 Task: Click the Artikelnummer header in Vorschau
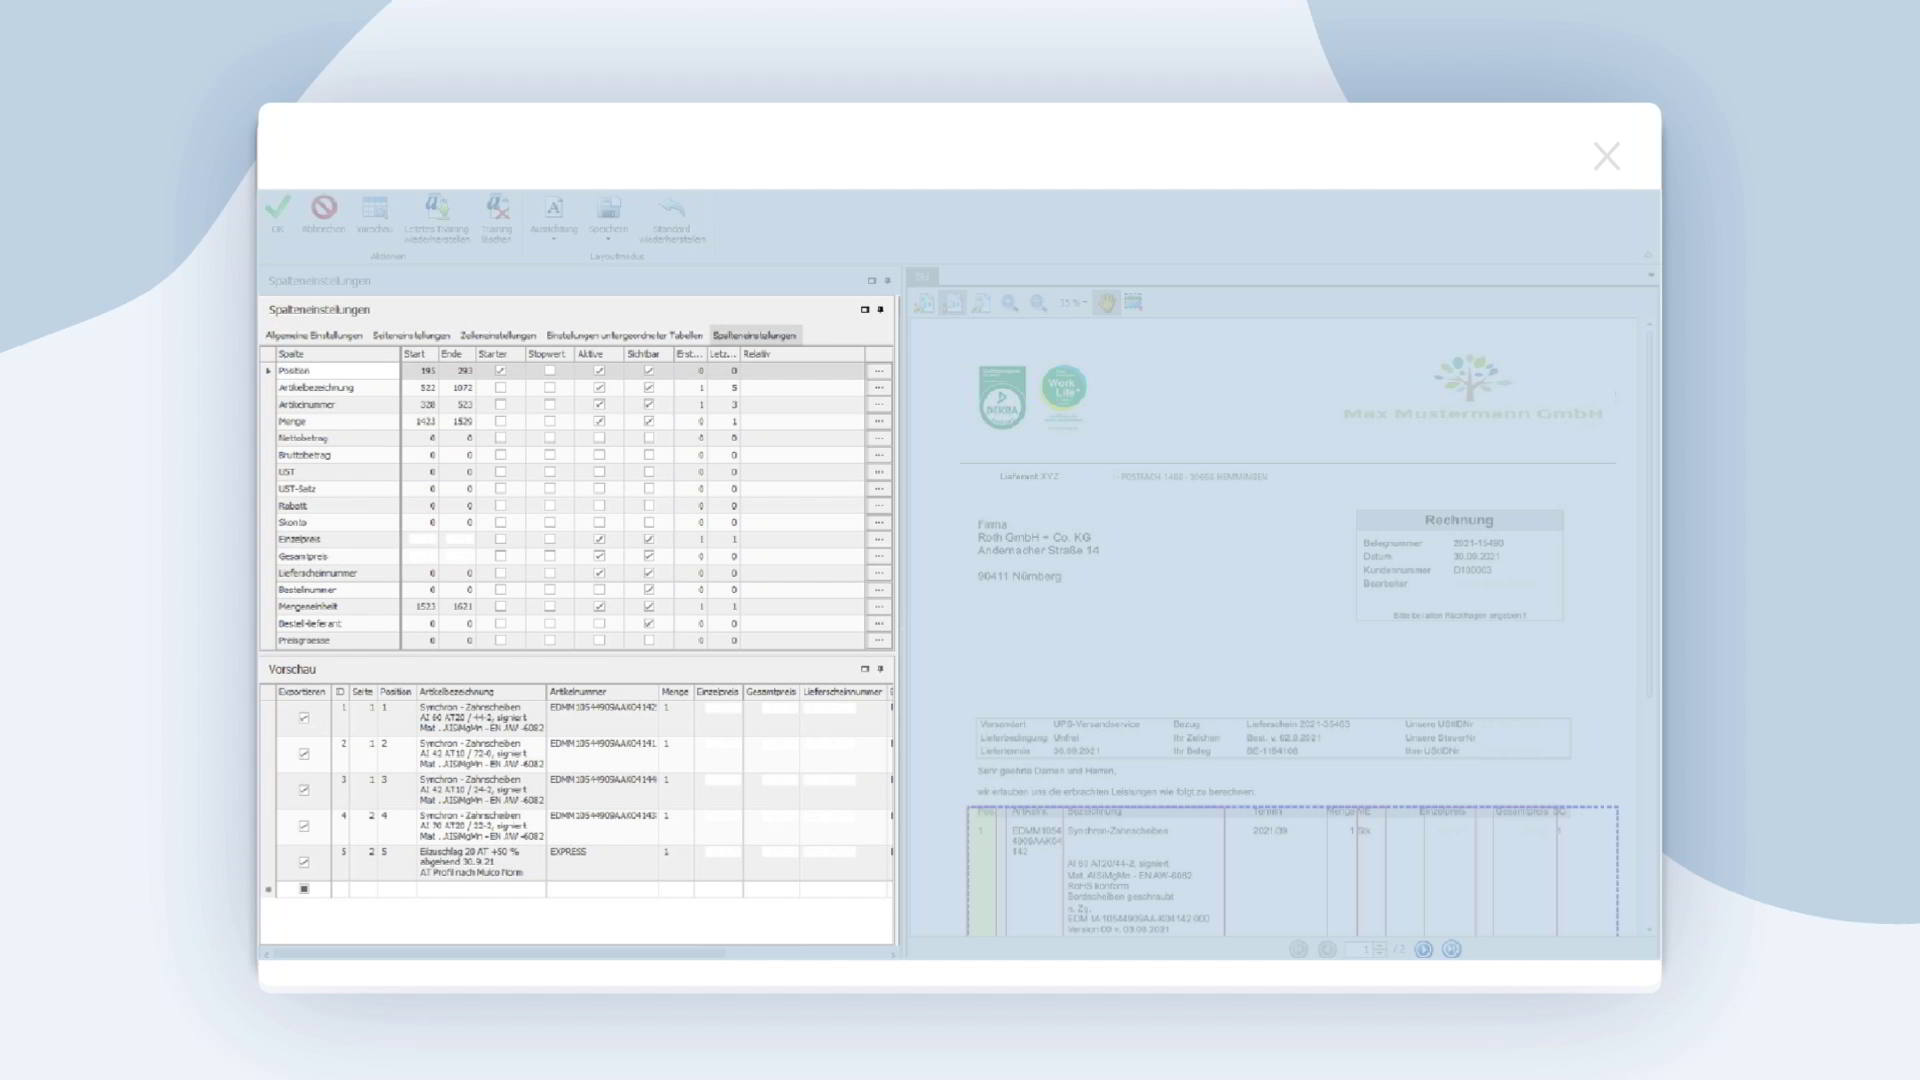(x=602, y=692)
